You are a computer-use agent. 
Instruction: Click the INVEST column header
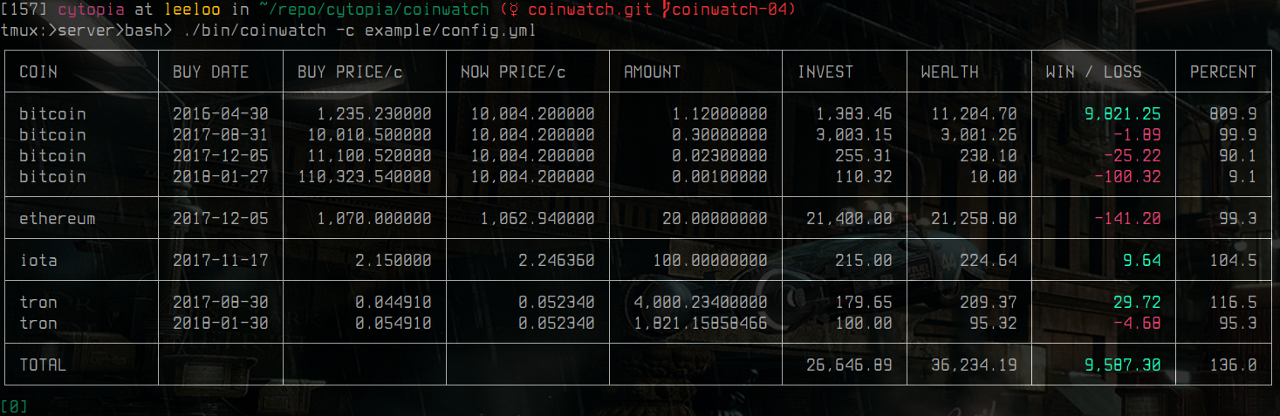pos(826,72)
